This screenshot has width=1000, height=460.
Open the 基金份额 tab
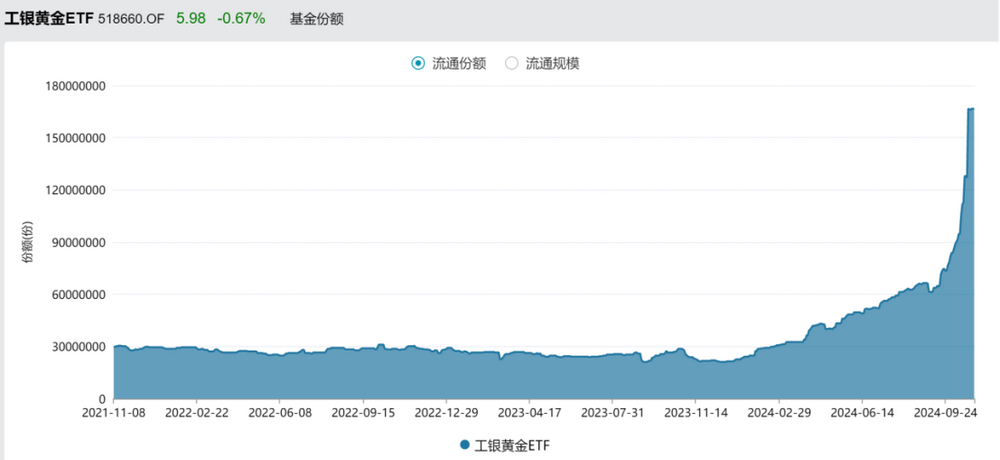316,19
